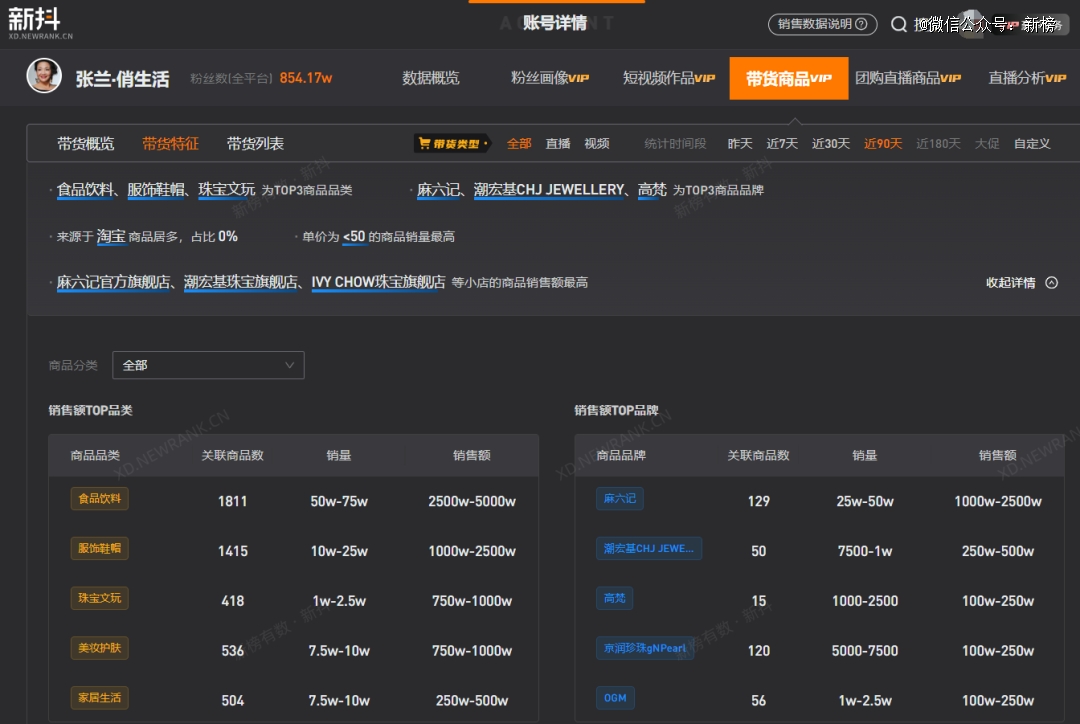Click the 账号详情 page title

tap(554, 23)
